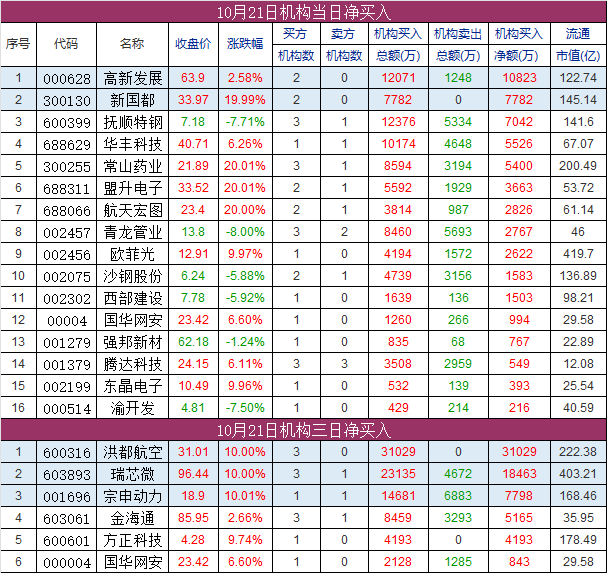Click stock name 西部建设
The width and height of the screenshot is (607, 573).
click(x=132, y=299)
